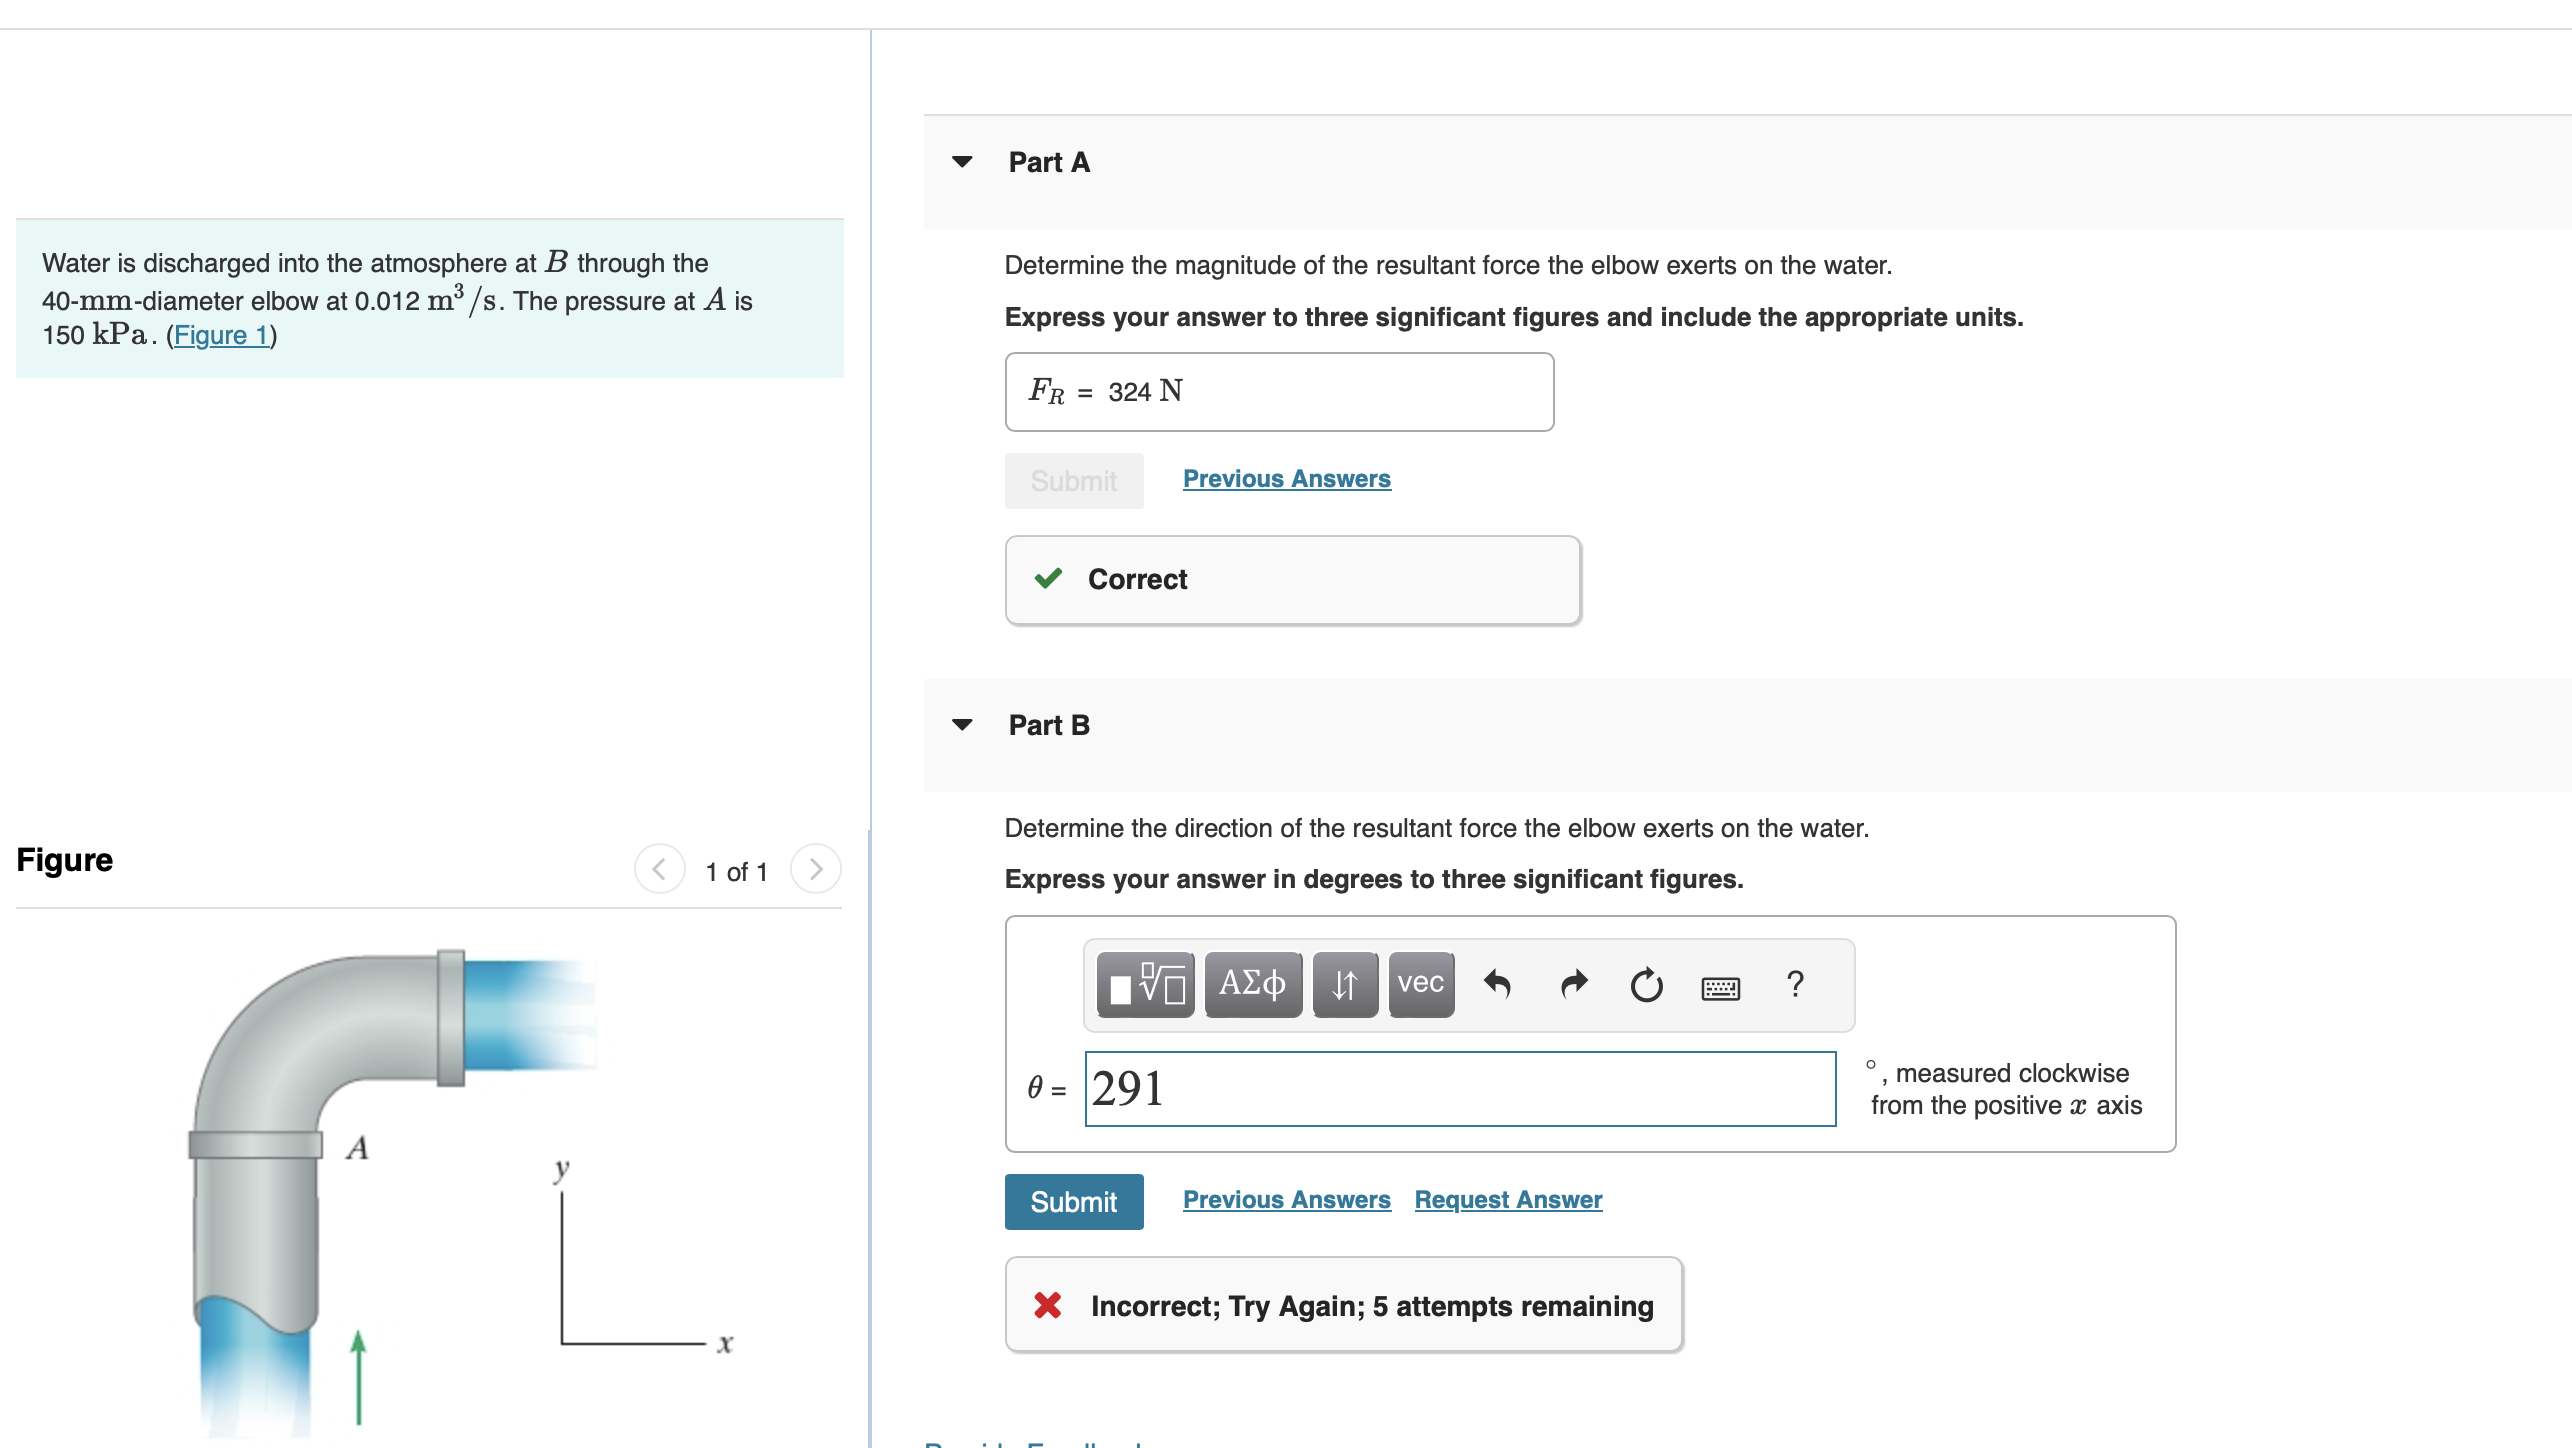The image size is (2572, 1448).
Task: Undo the last edit in answer box
Action: 1497,985
